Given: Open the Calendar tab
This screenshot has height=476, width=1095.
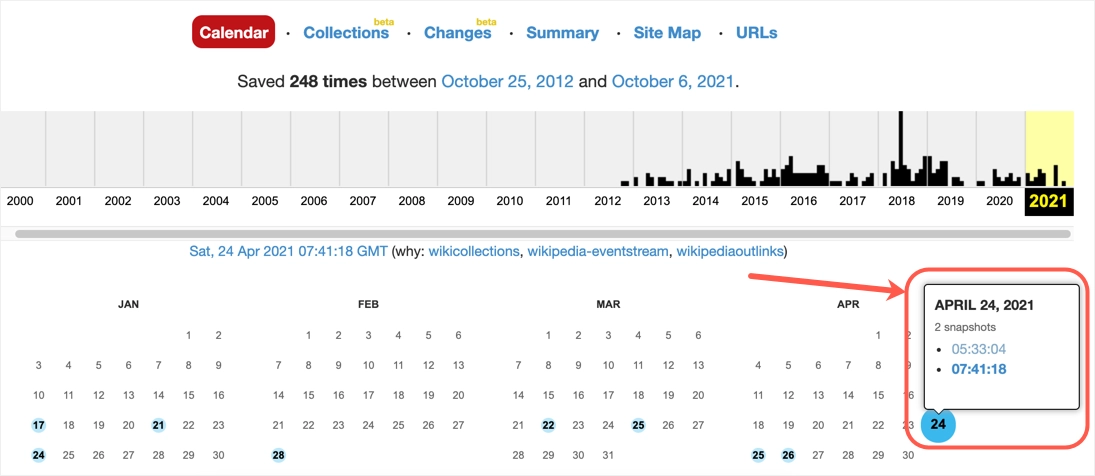Looking at the screenshot, I should [233, 33].
